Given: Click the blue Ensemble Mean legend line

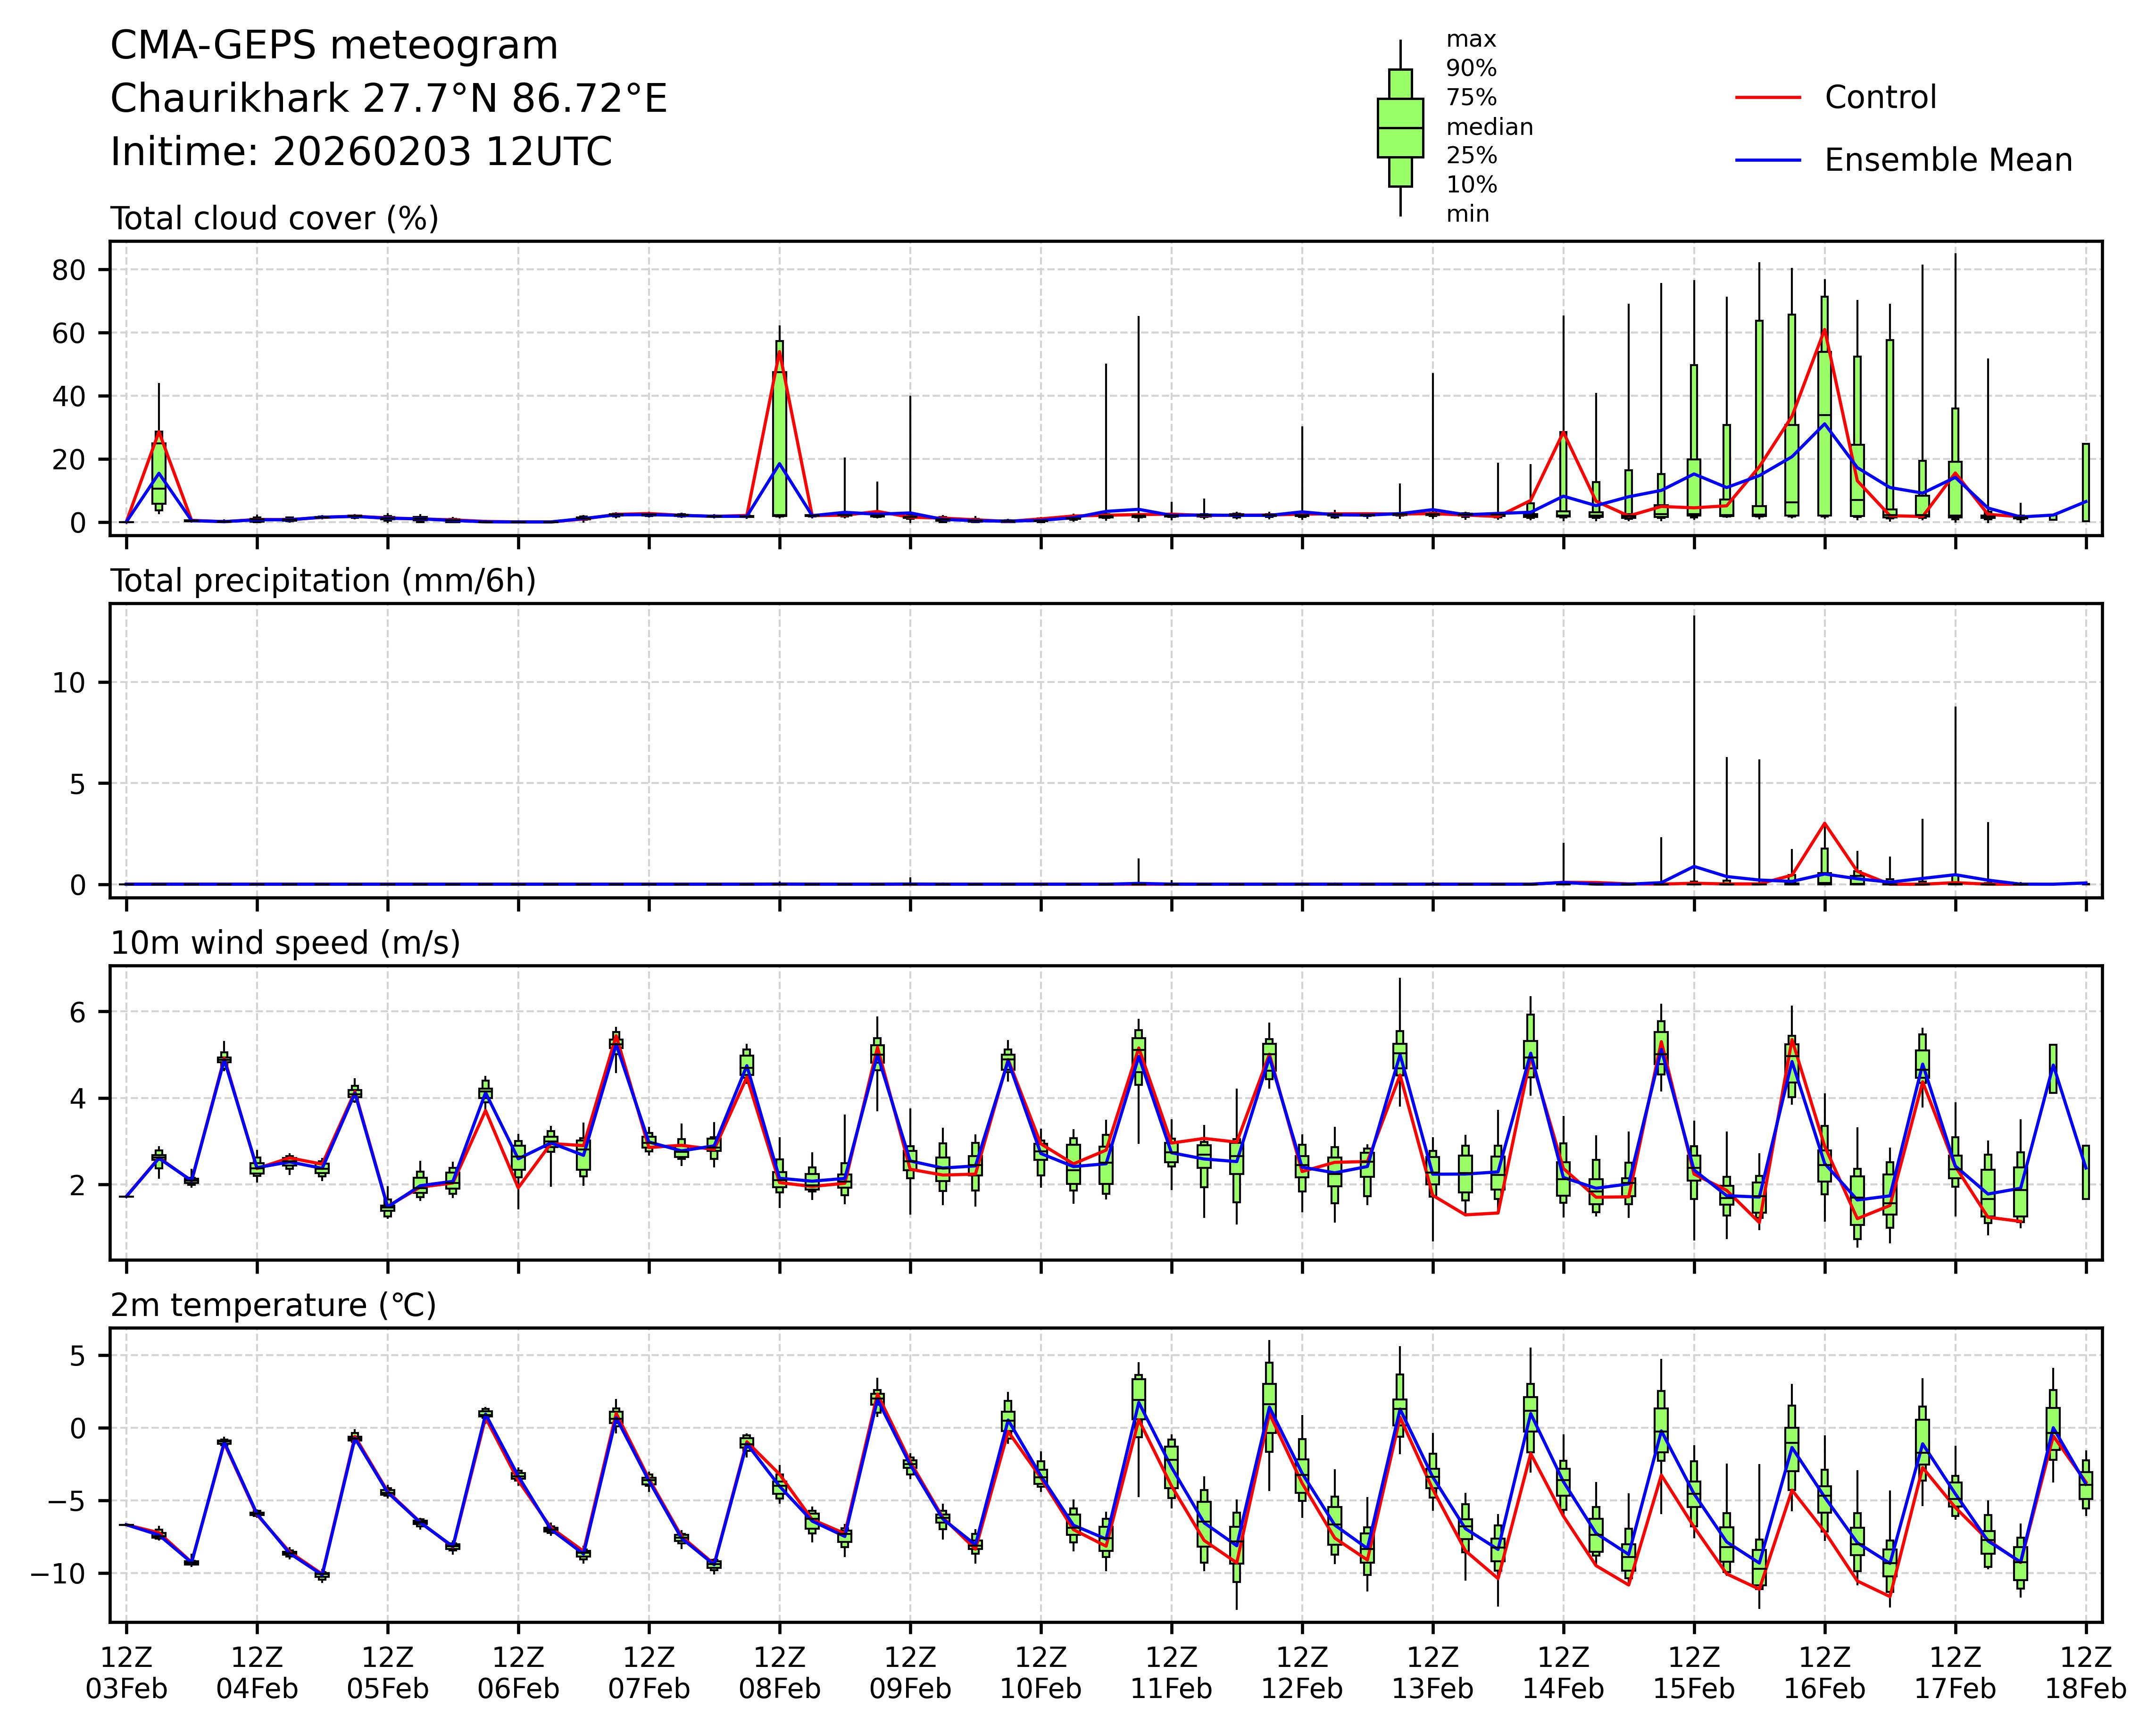Looking at the screenshot, I should 1767,160.
